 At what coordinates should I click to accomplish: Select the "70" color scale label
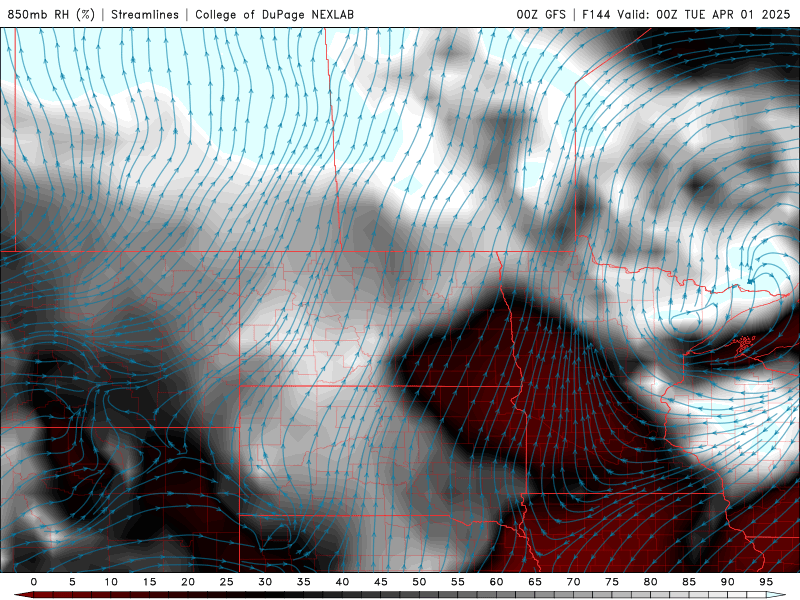click(x=573, y=582)
